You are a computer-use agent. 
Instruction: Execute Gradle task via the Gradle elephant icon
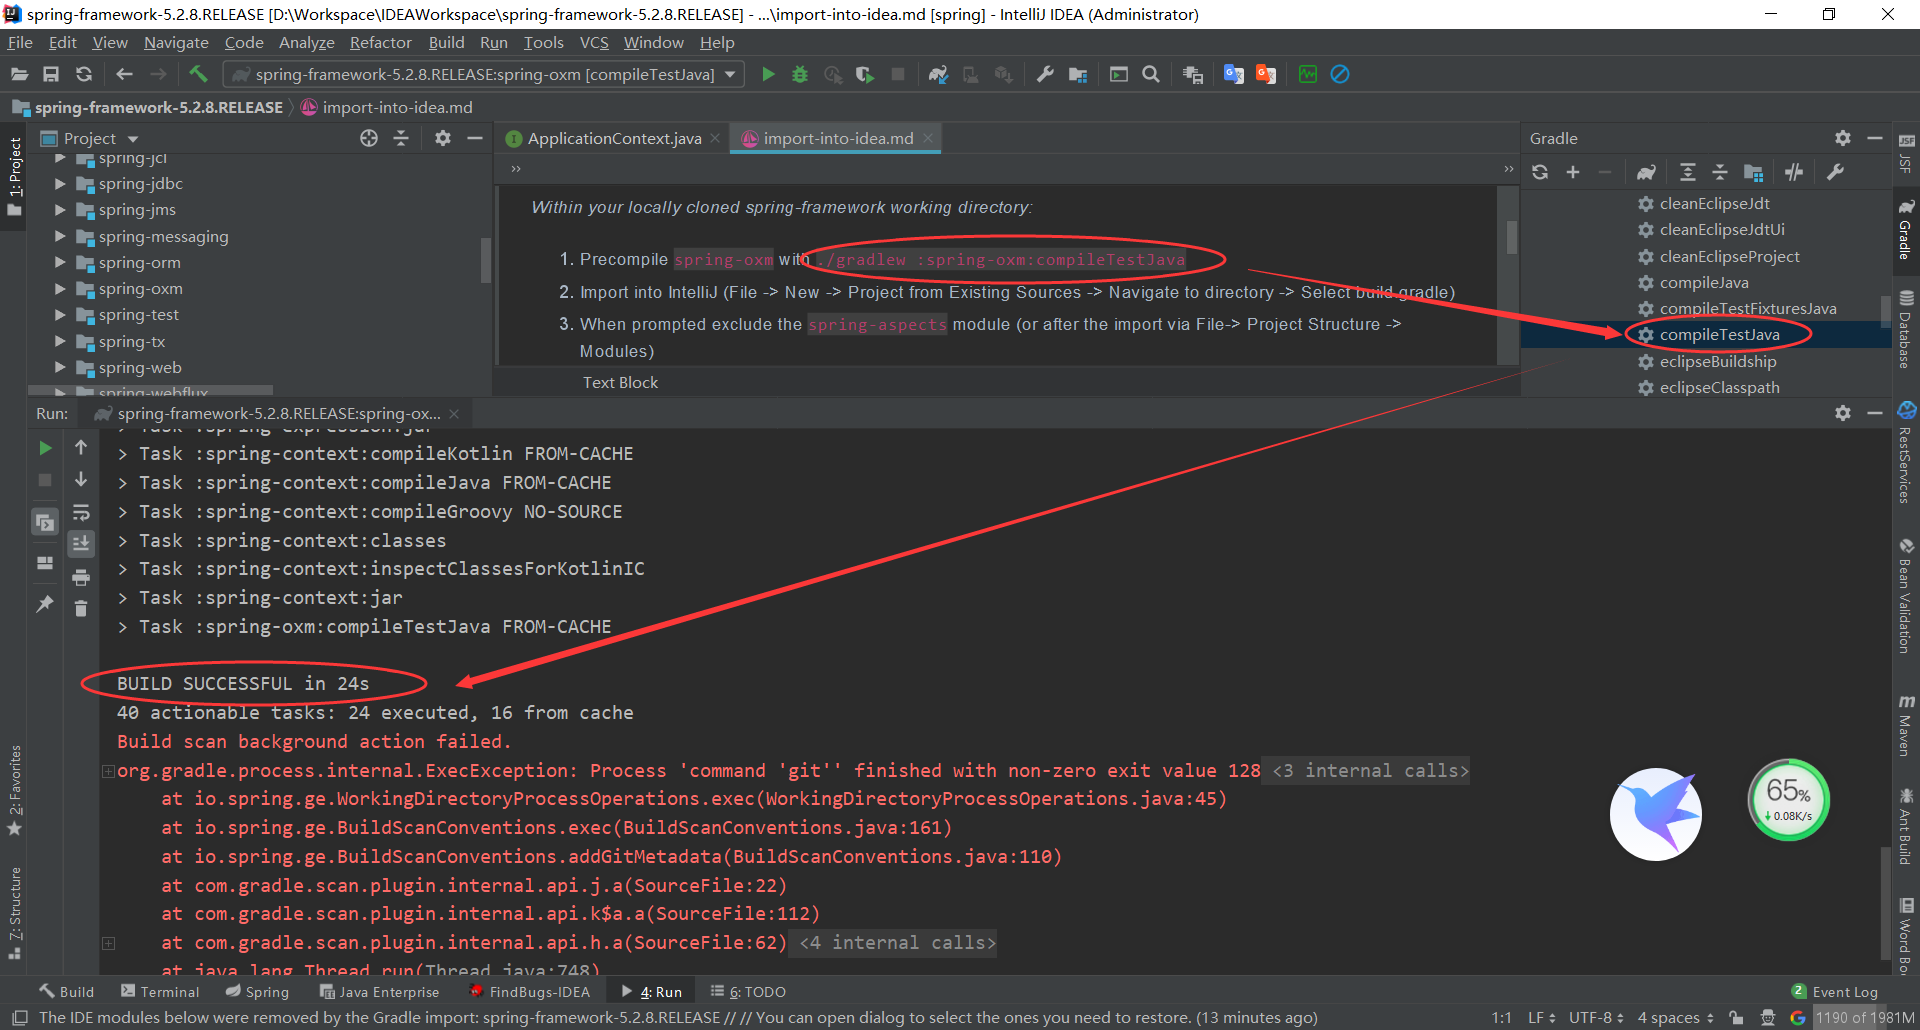[x=1647, y=172]
